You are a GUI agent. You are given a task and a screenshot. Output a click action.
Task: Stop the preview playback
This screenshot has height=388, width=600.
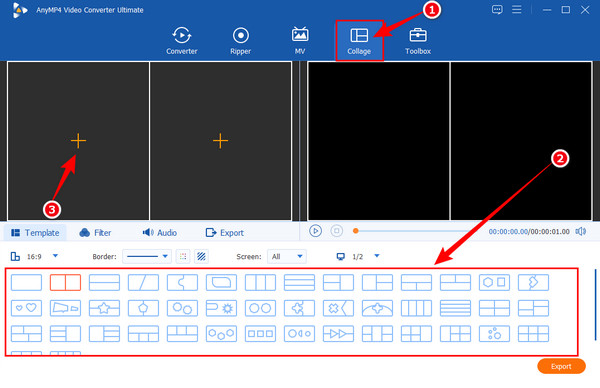point(337,231)
